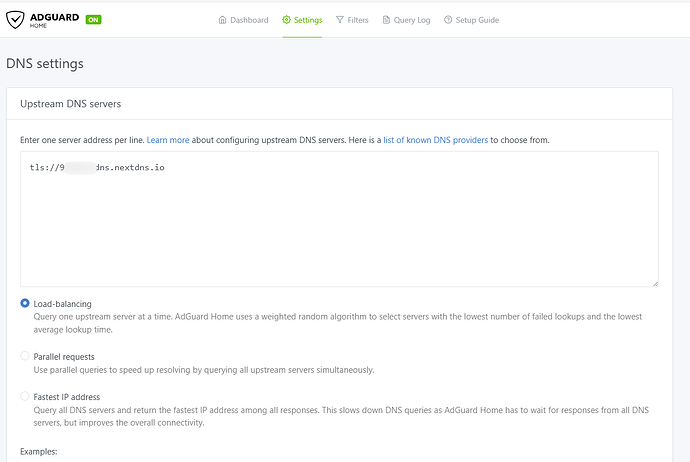
Task: Click the Filters funnel icon
Action: (340, 20)
